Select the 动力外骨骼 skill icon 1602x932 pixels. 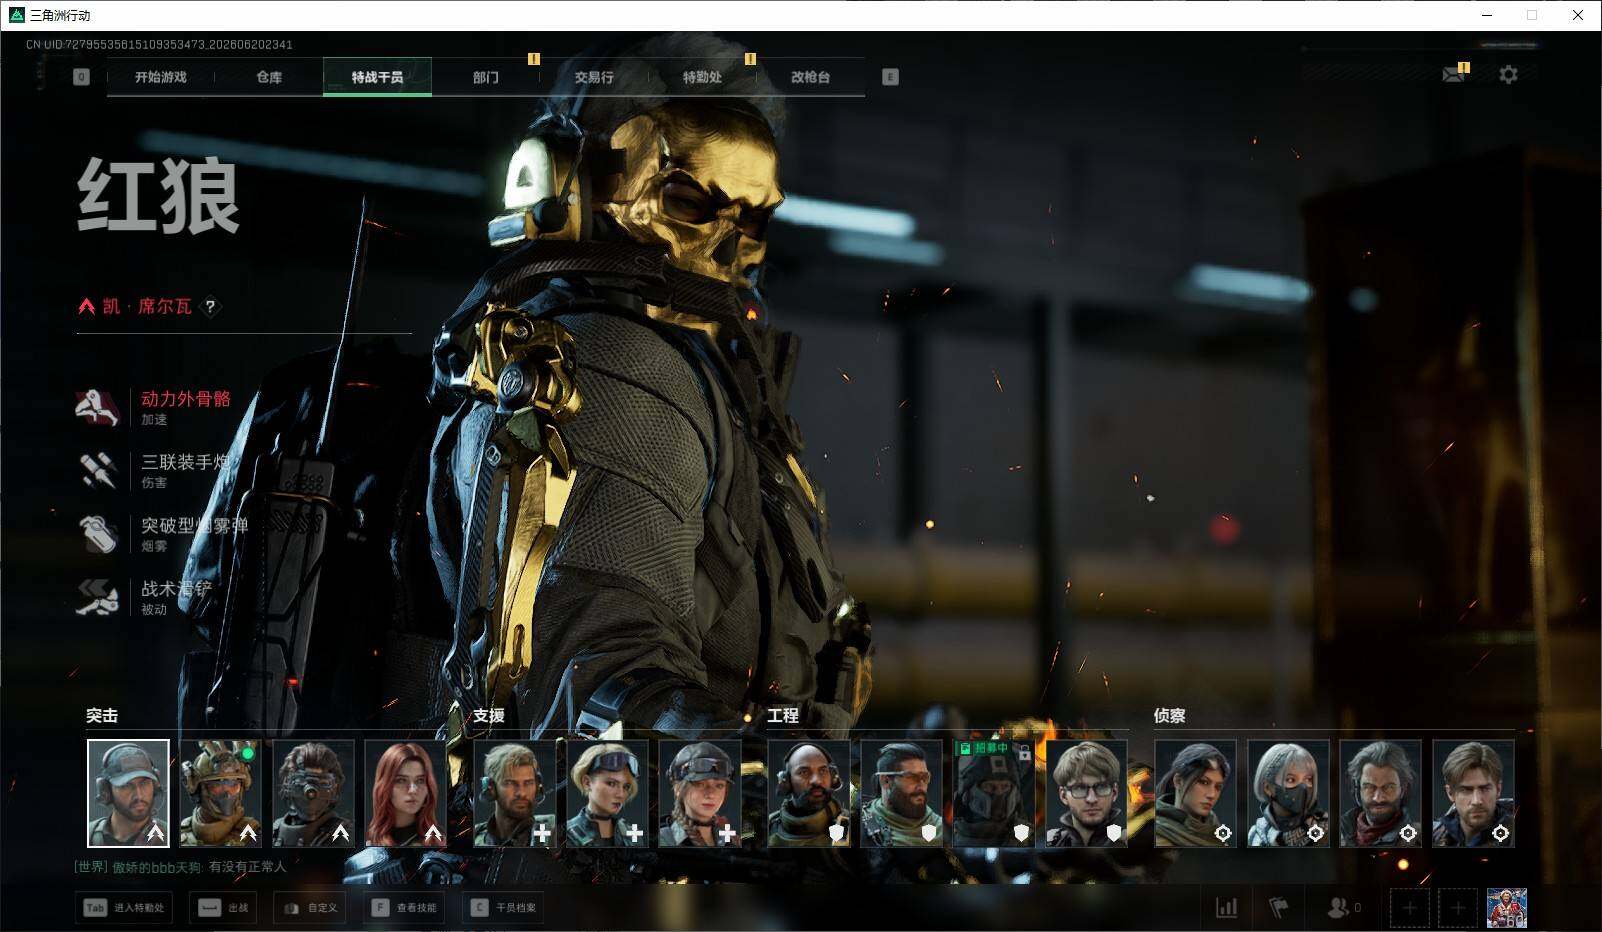click(98, 407)
